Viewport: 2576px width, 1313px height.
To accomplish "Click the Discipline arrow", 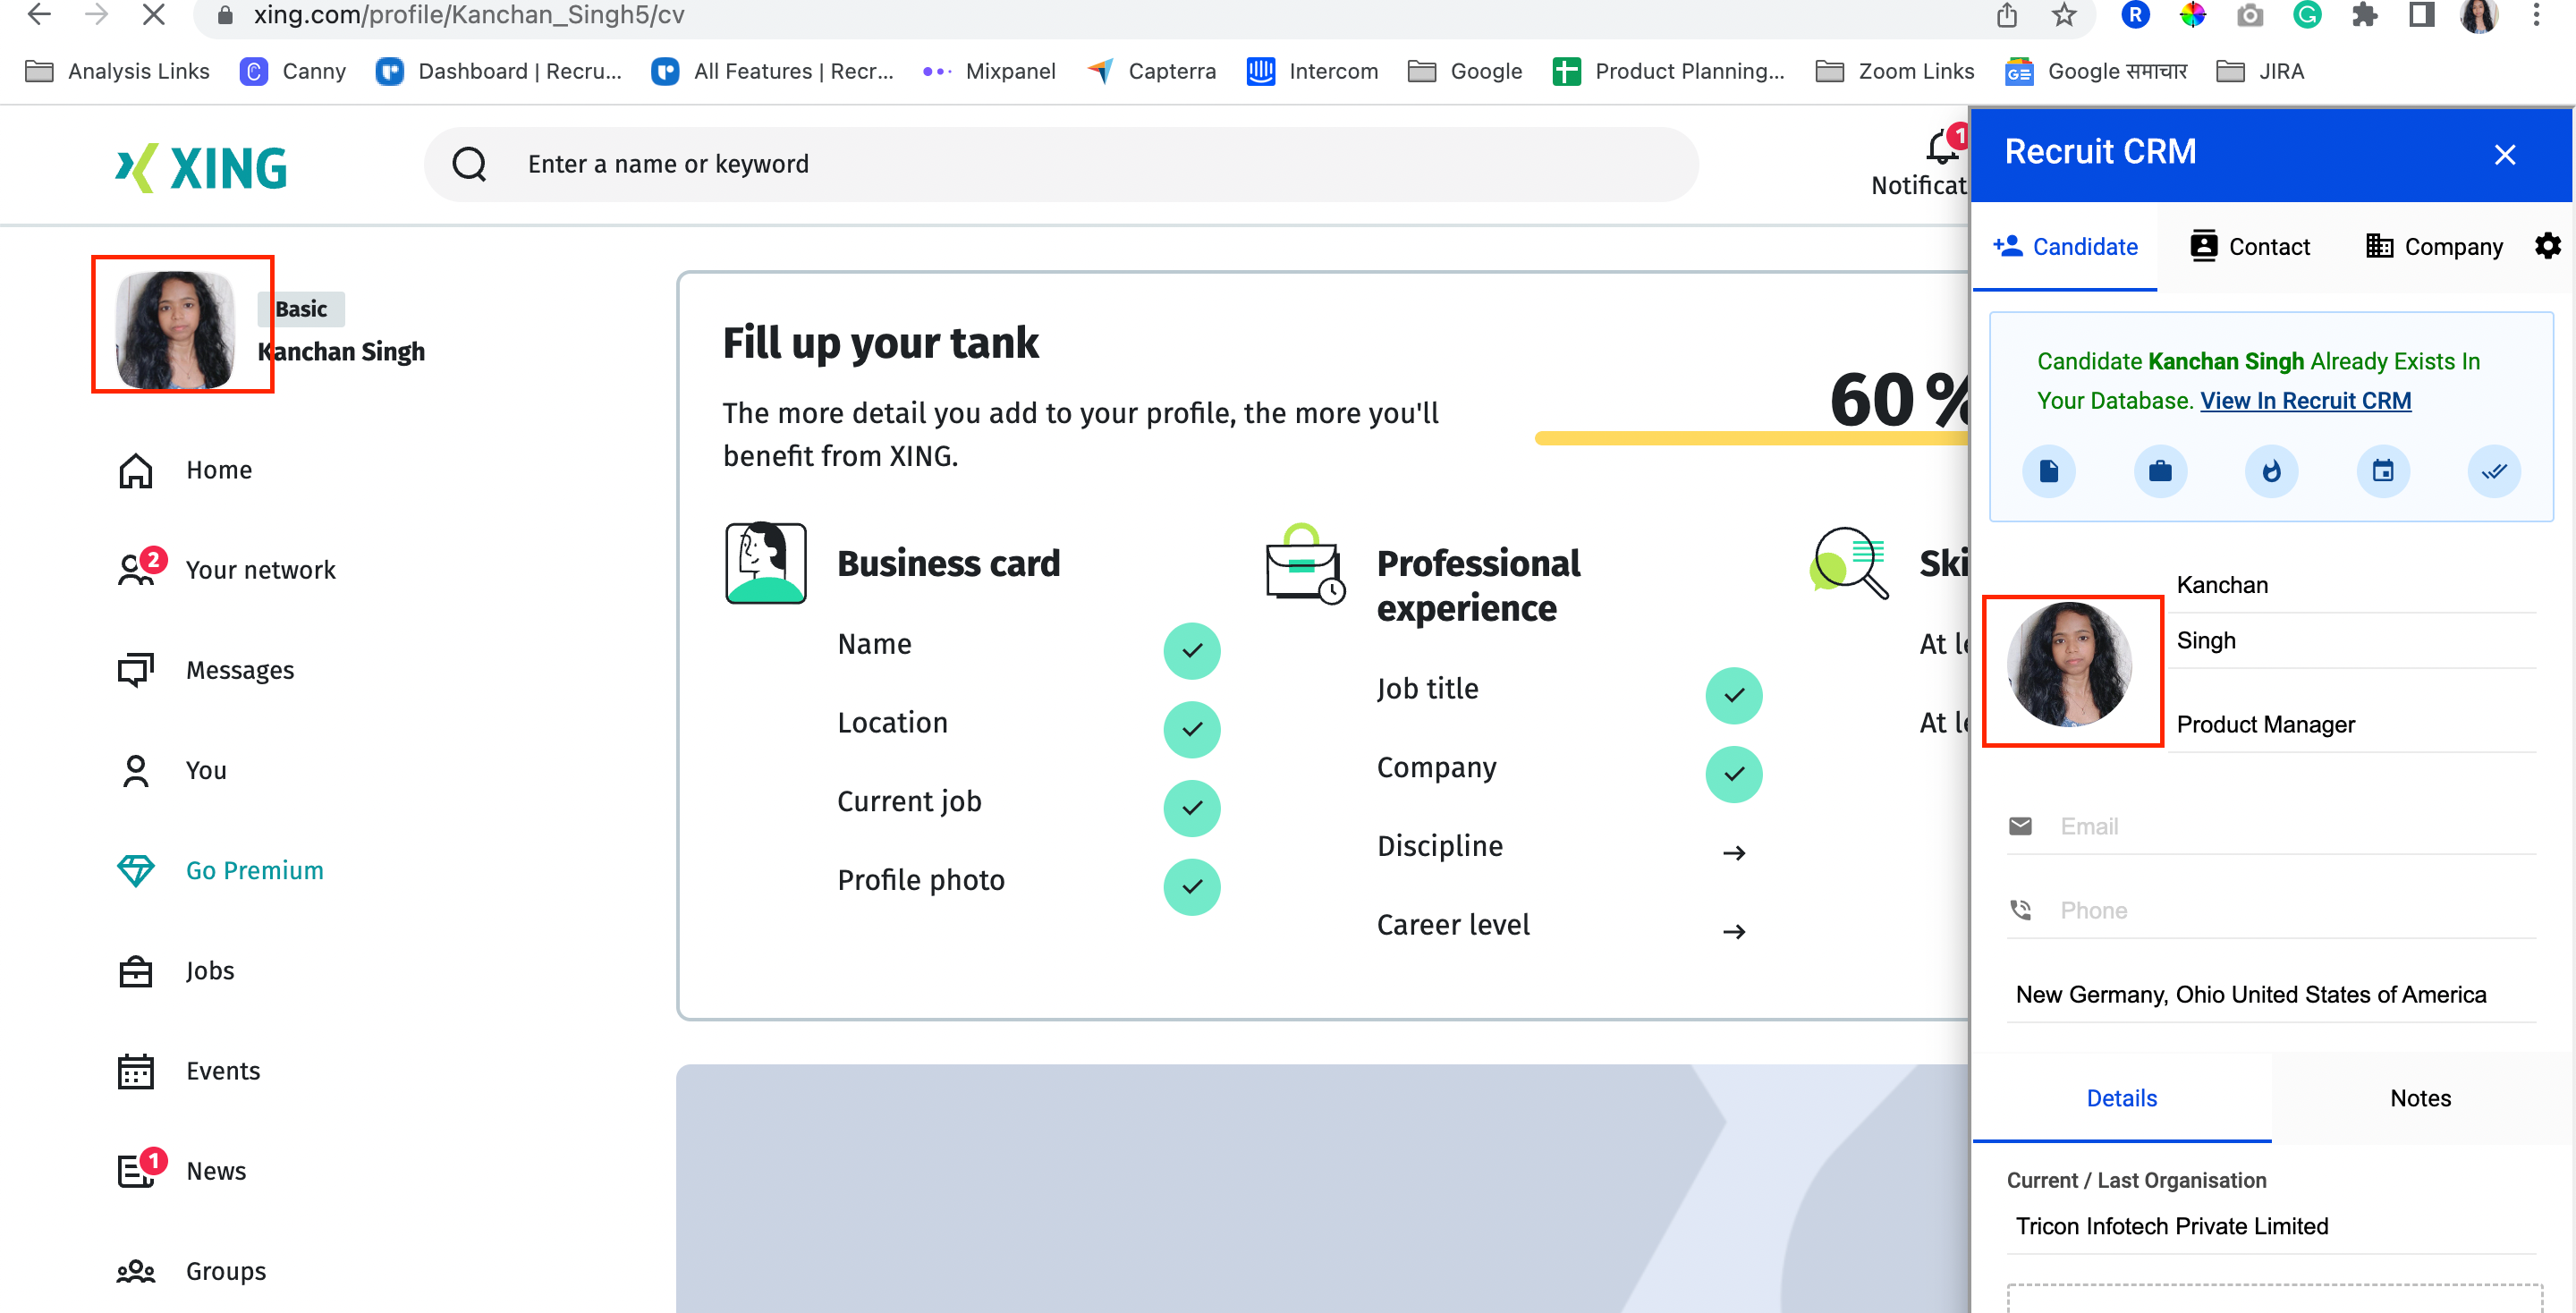I will pos(1734,852).
